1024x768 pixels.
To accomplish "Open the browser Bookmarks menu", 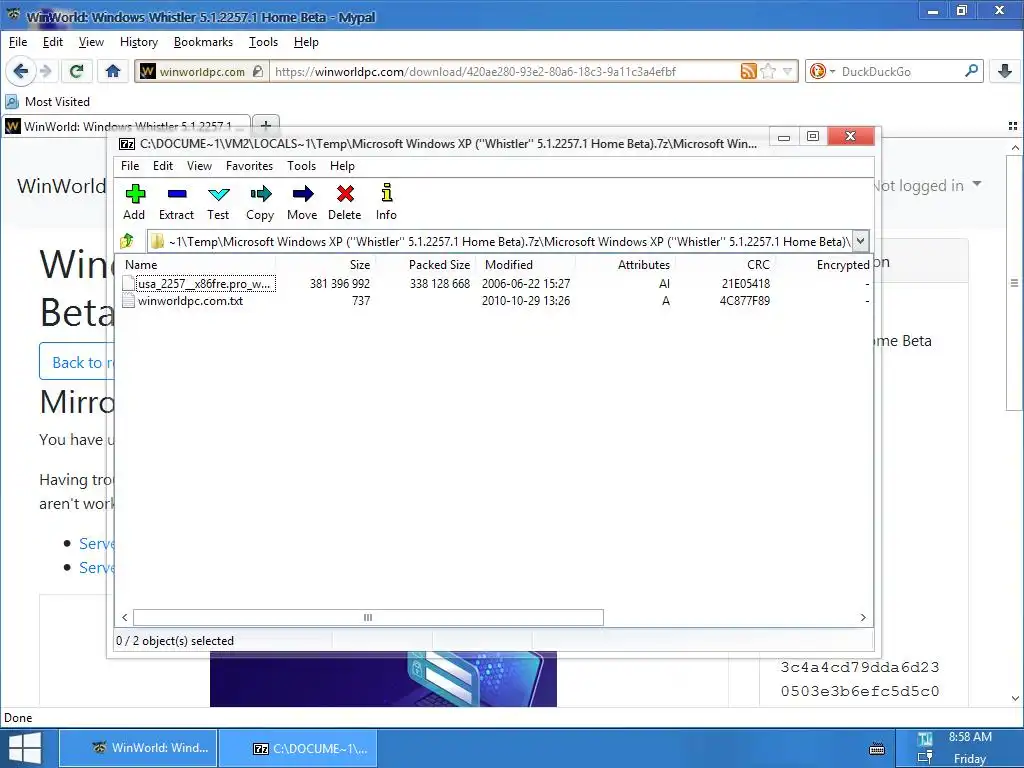I will (x=203, y=42).
